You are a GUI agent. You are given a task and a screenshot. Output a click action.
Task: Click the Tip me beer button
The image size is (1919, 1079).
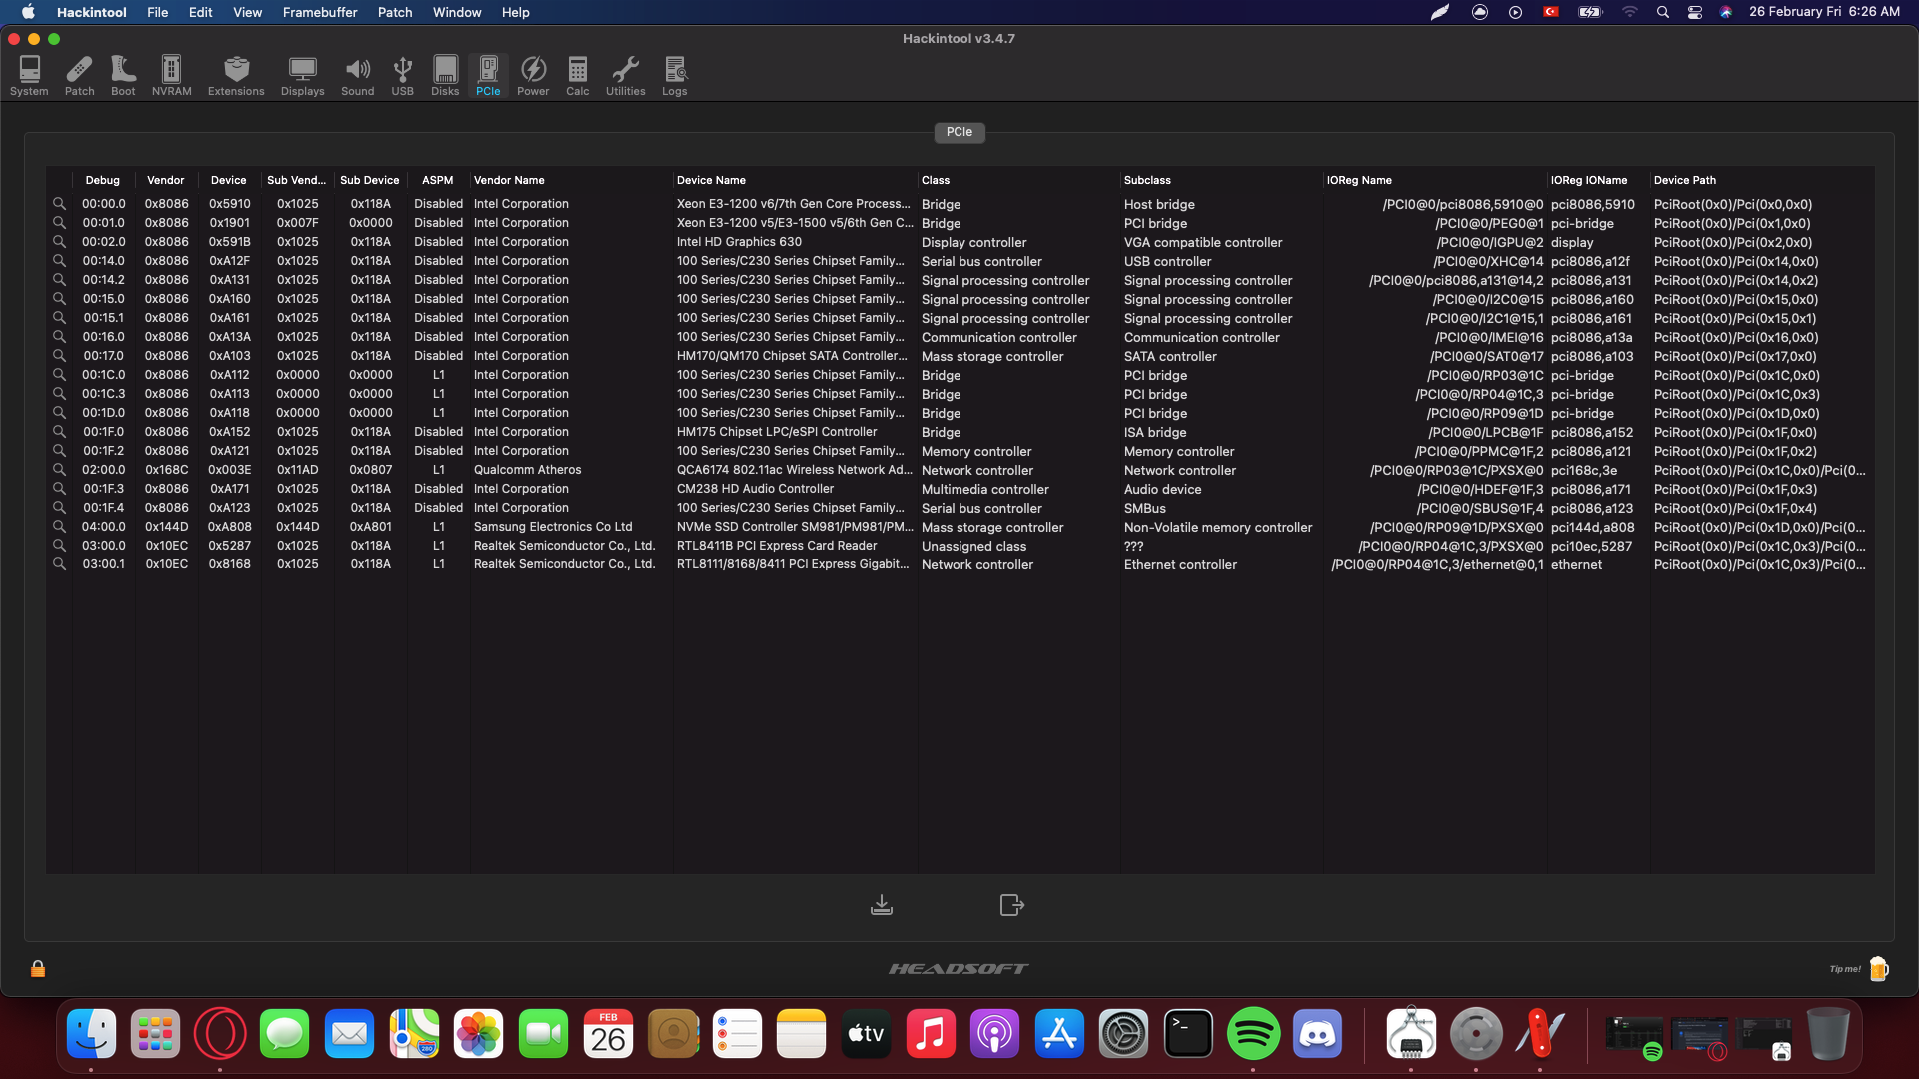(1877, 968)
